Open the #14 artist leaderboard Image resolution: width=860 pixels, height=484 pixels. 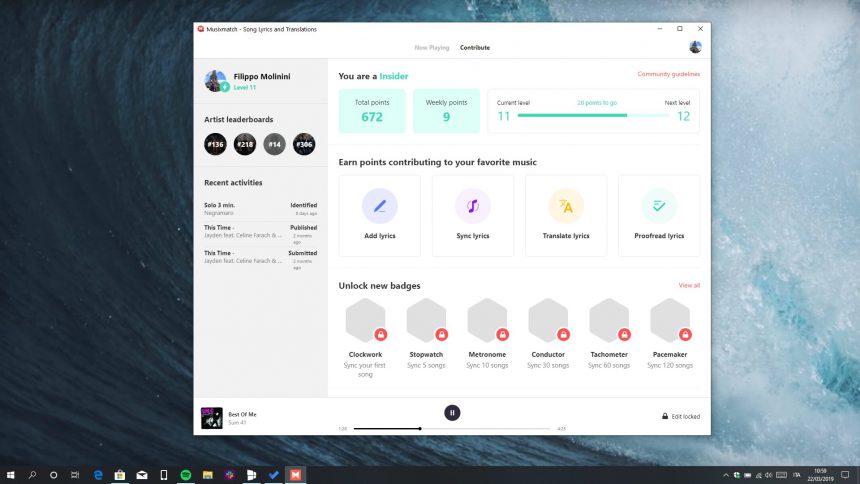pyautogui.click(x=275, y=144)
